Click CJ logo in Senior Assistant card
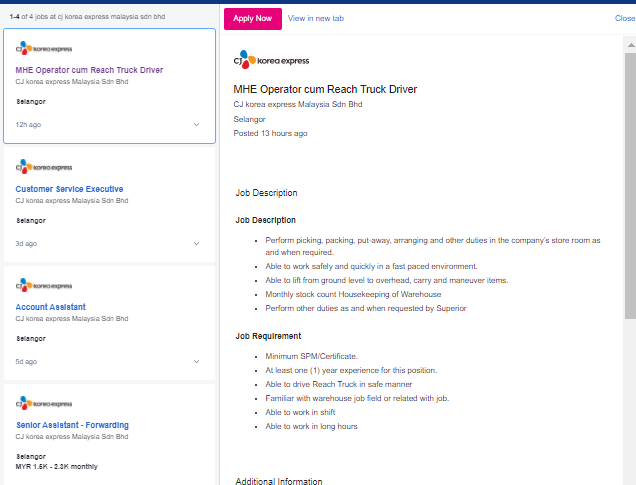 click(x=44, y=403)
